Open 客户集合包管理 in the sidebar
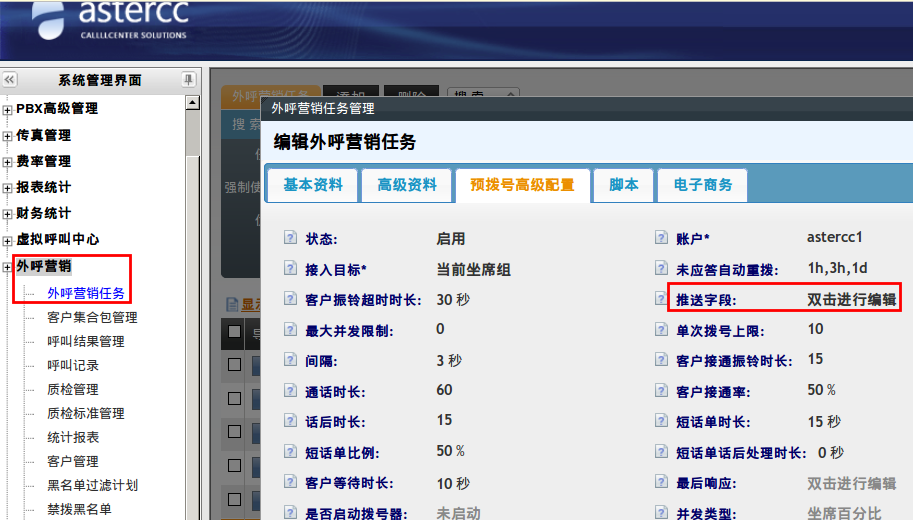This screenshot has height=520, width=913. [x=92, y=317]
